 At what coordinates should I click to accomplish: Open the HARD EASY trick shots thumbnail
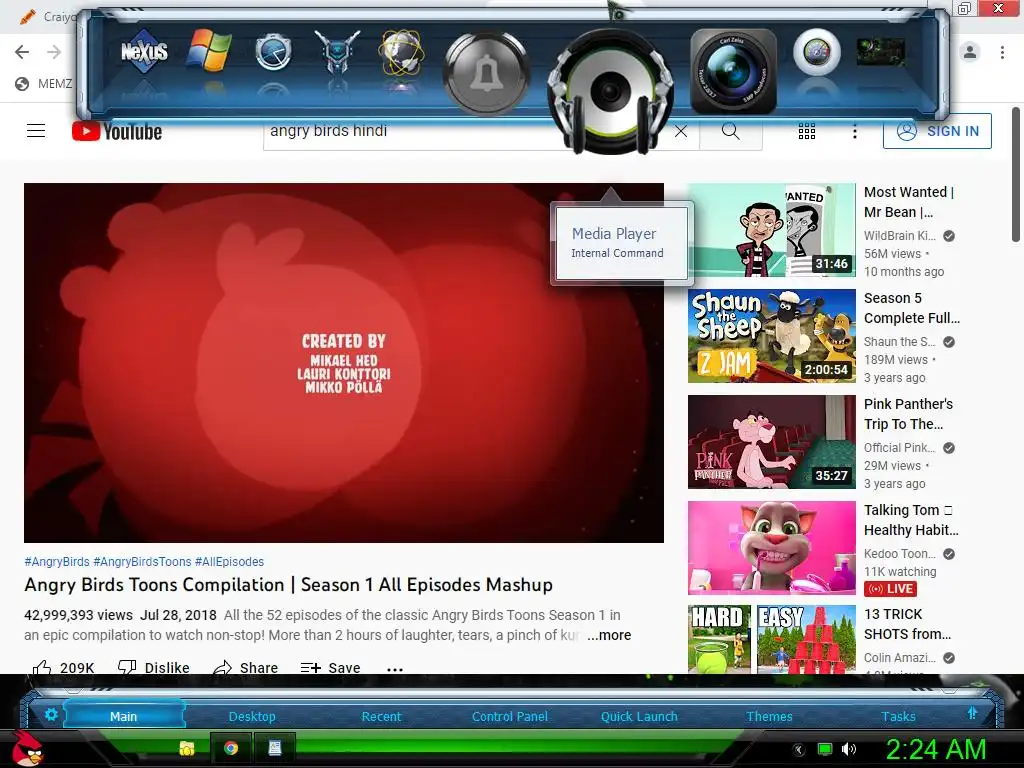[771, 639]
